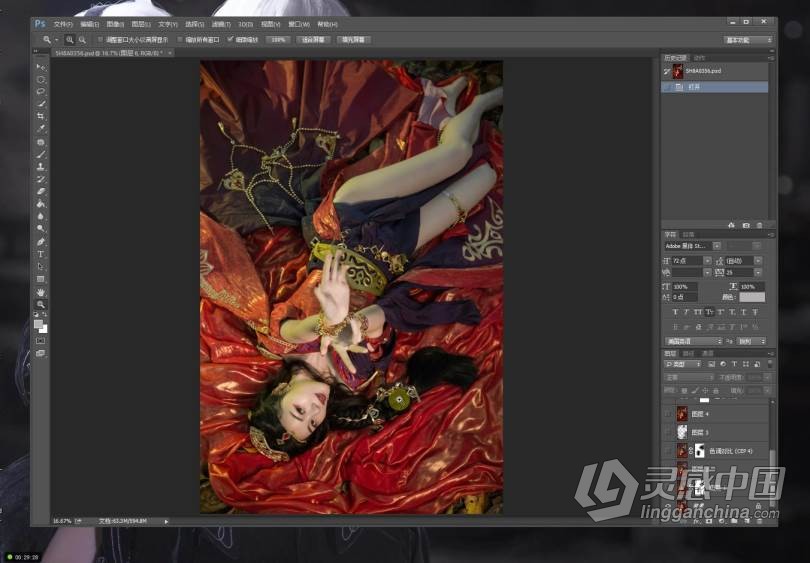Select SH8A0356.psd snapshot in History panel
The width and height of the screenshot is (810, 563).
pyautogui.click(x=714, y=71)
